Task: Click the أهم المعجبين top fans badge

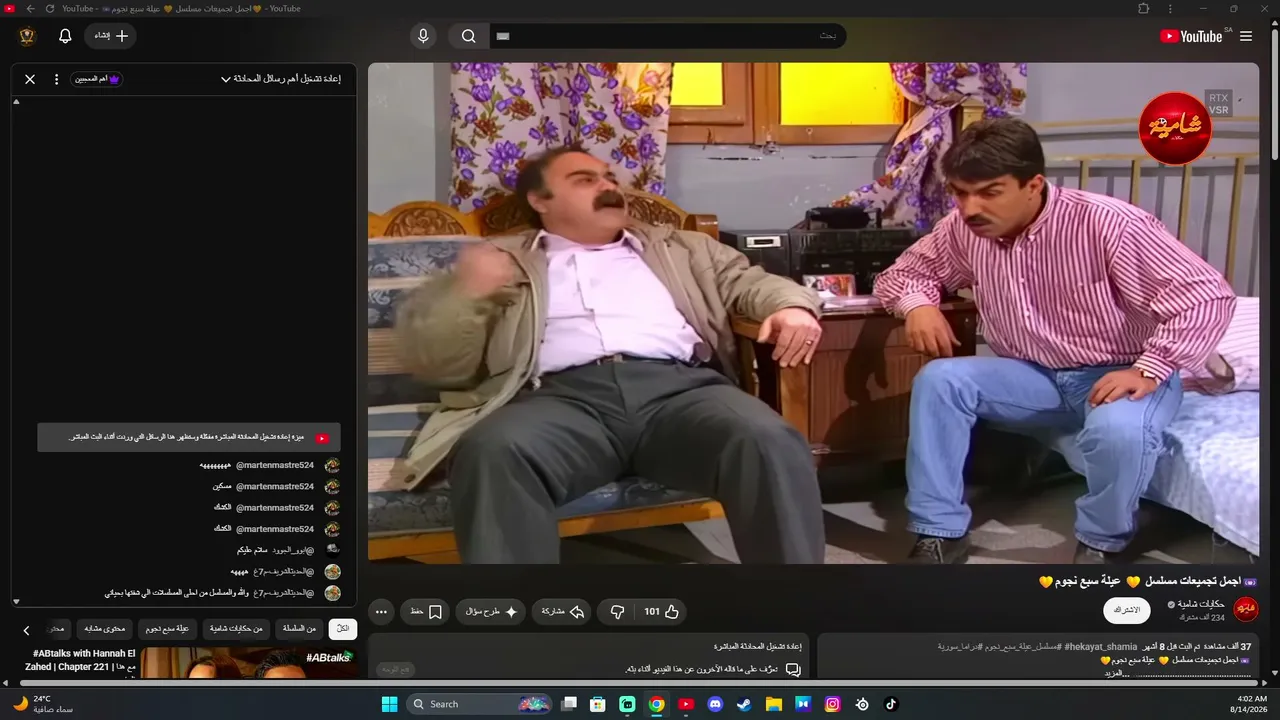Action: 97,79
